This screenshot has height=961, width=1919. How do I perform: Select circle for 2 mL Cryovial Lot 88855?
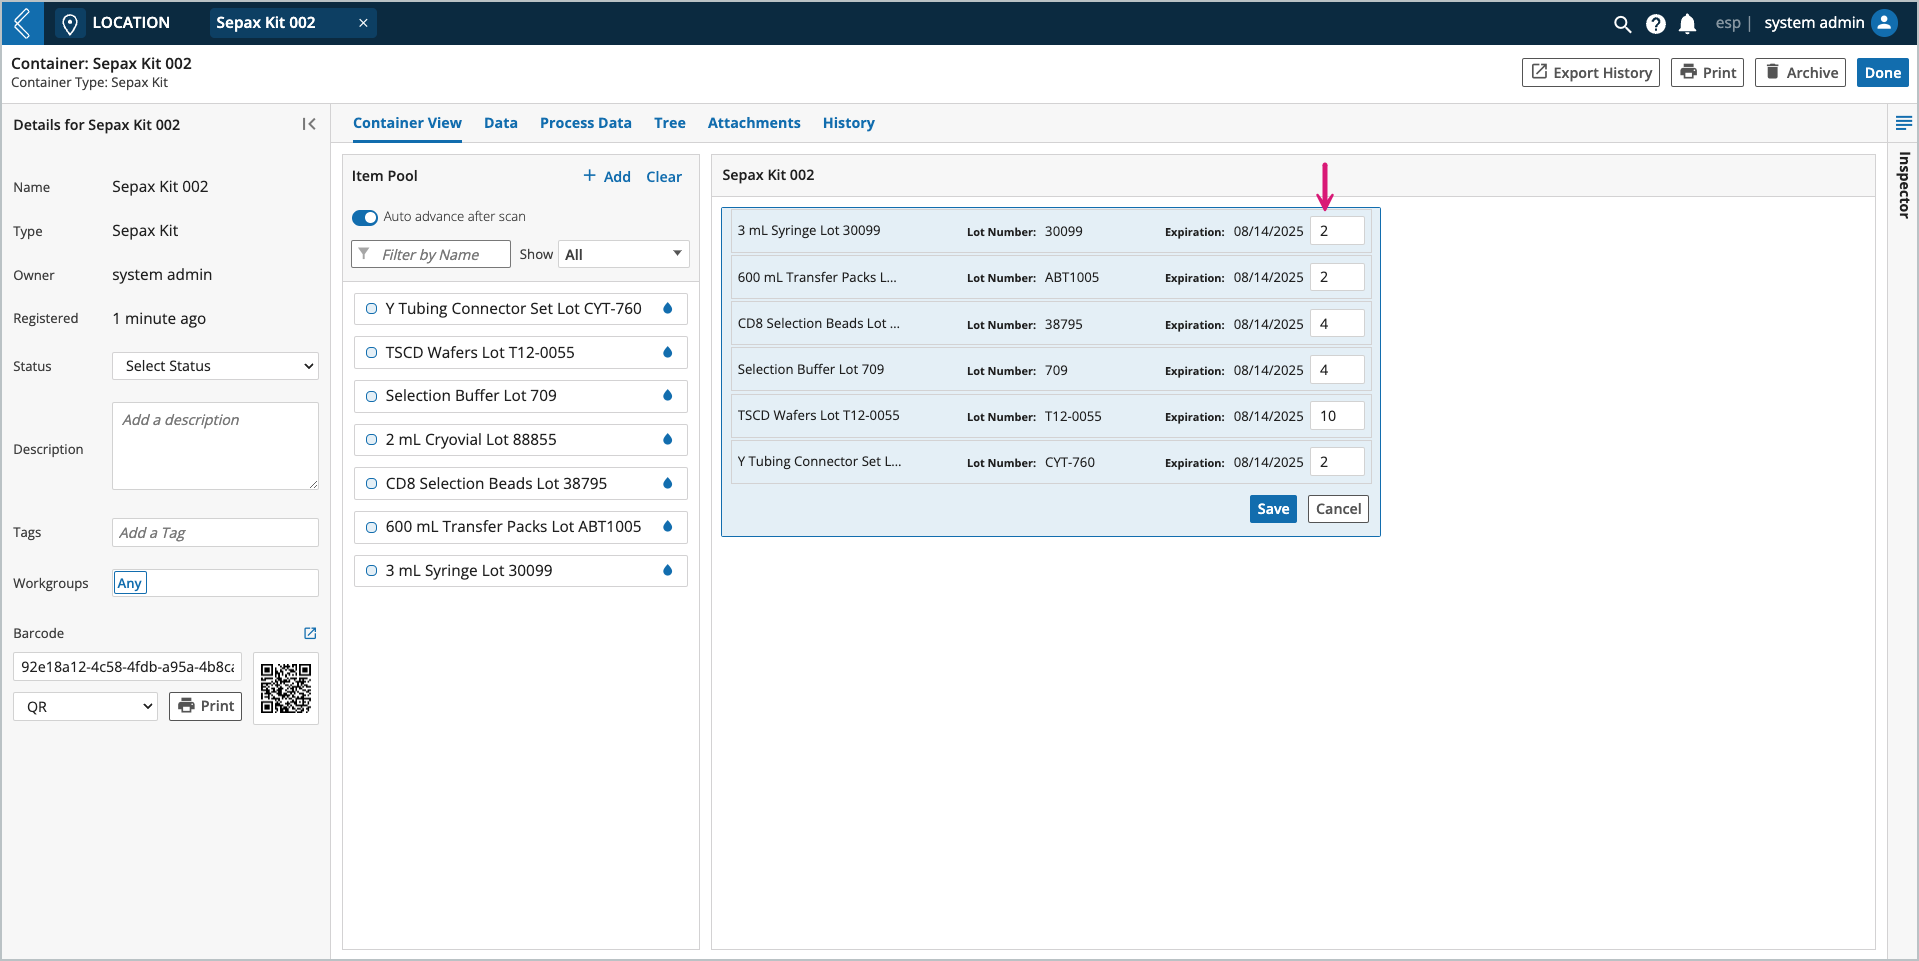(x=371, y=440)
